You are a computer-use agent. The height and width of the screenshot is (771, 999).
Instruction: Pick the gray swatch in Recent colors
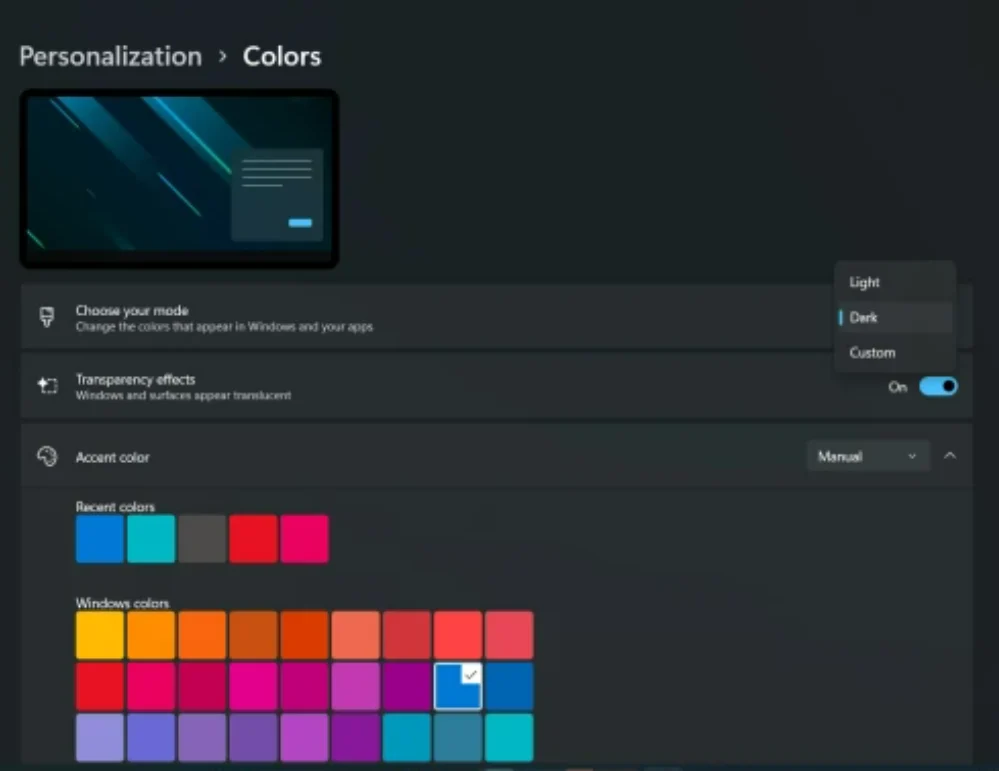pos(202,539)
